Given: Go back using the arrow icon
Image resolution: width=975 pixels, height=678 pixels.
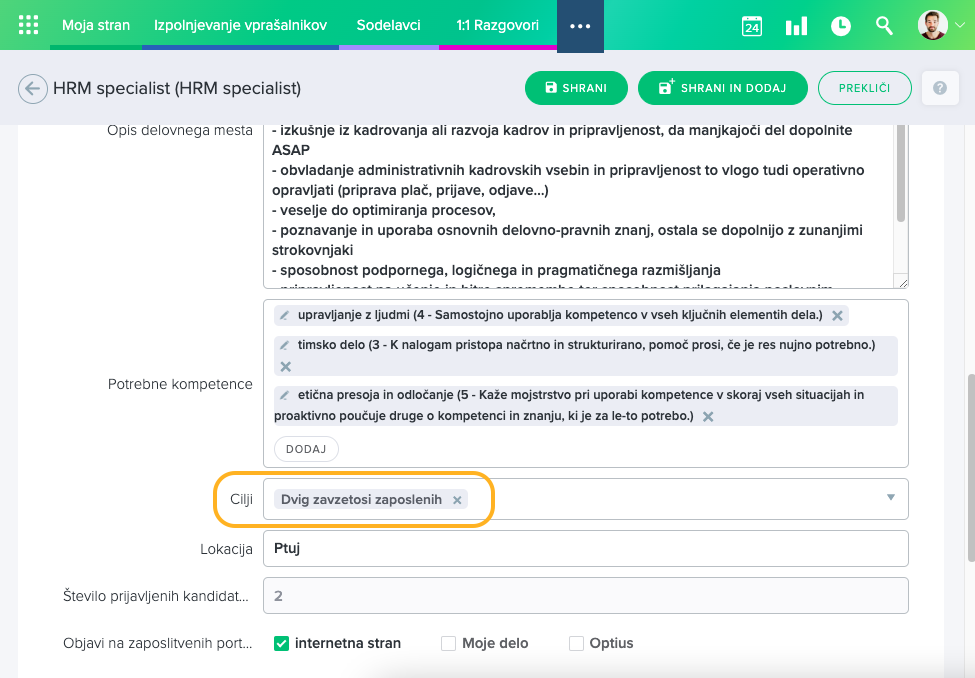Looking at the screenshot, I should (32, 88).
